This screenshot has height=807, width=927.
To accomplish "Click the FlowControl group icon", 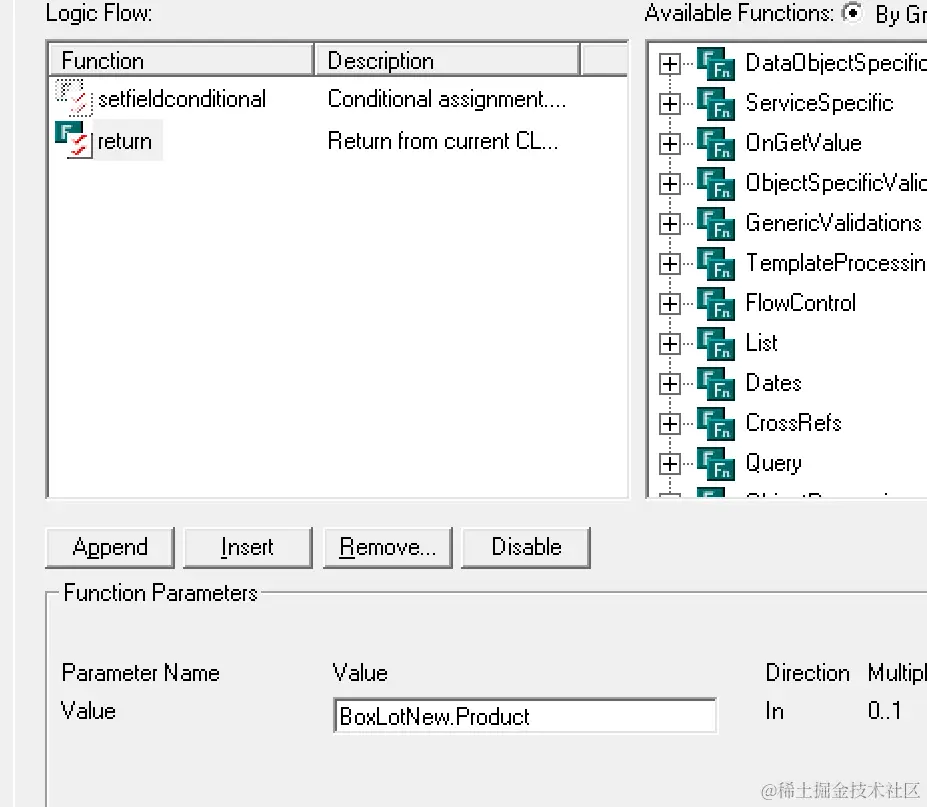I will (x=715, y=303).
